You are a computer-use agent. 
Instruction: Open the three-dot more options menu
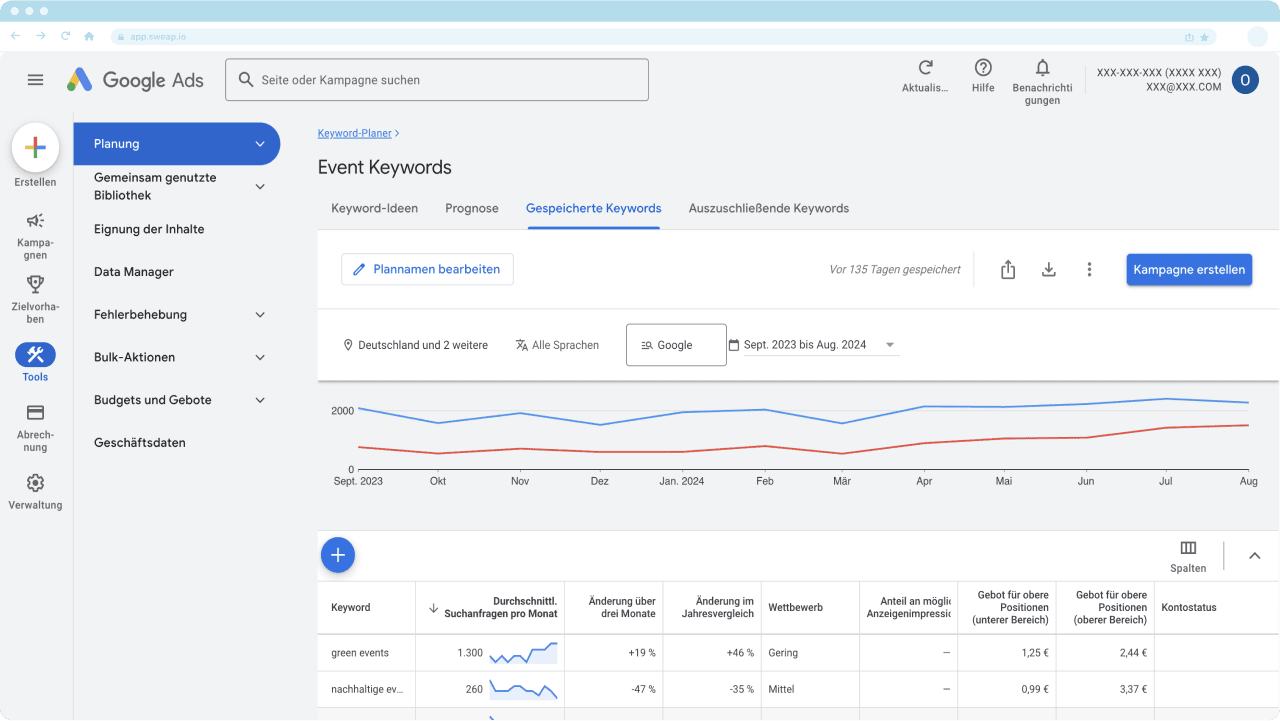[1089, 270]
